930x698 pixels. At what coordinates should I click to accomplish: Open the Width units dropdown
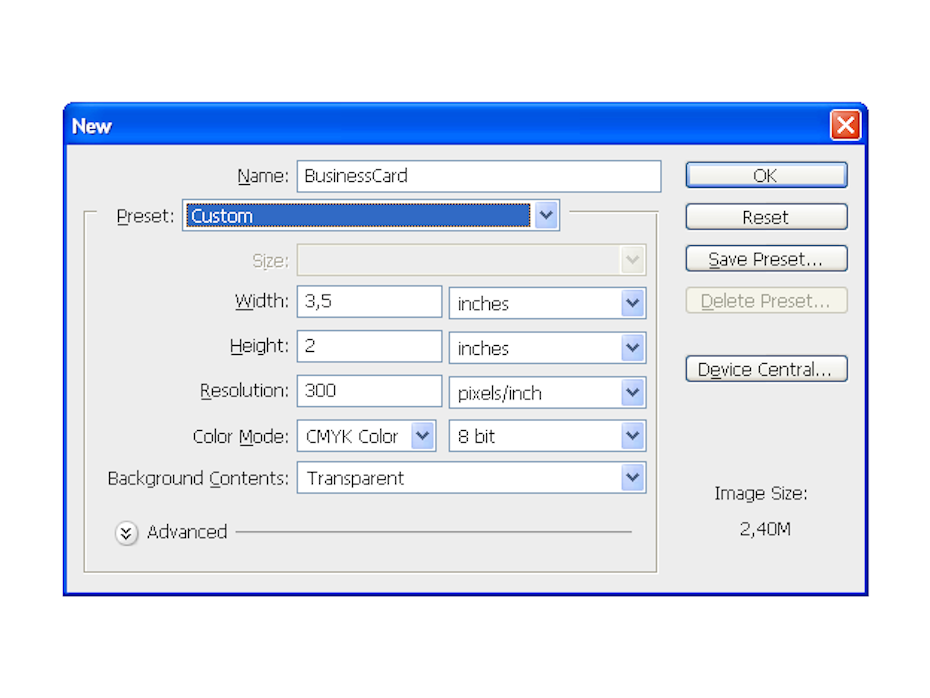(632, 303)
